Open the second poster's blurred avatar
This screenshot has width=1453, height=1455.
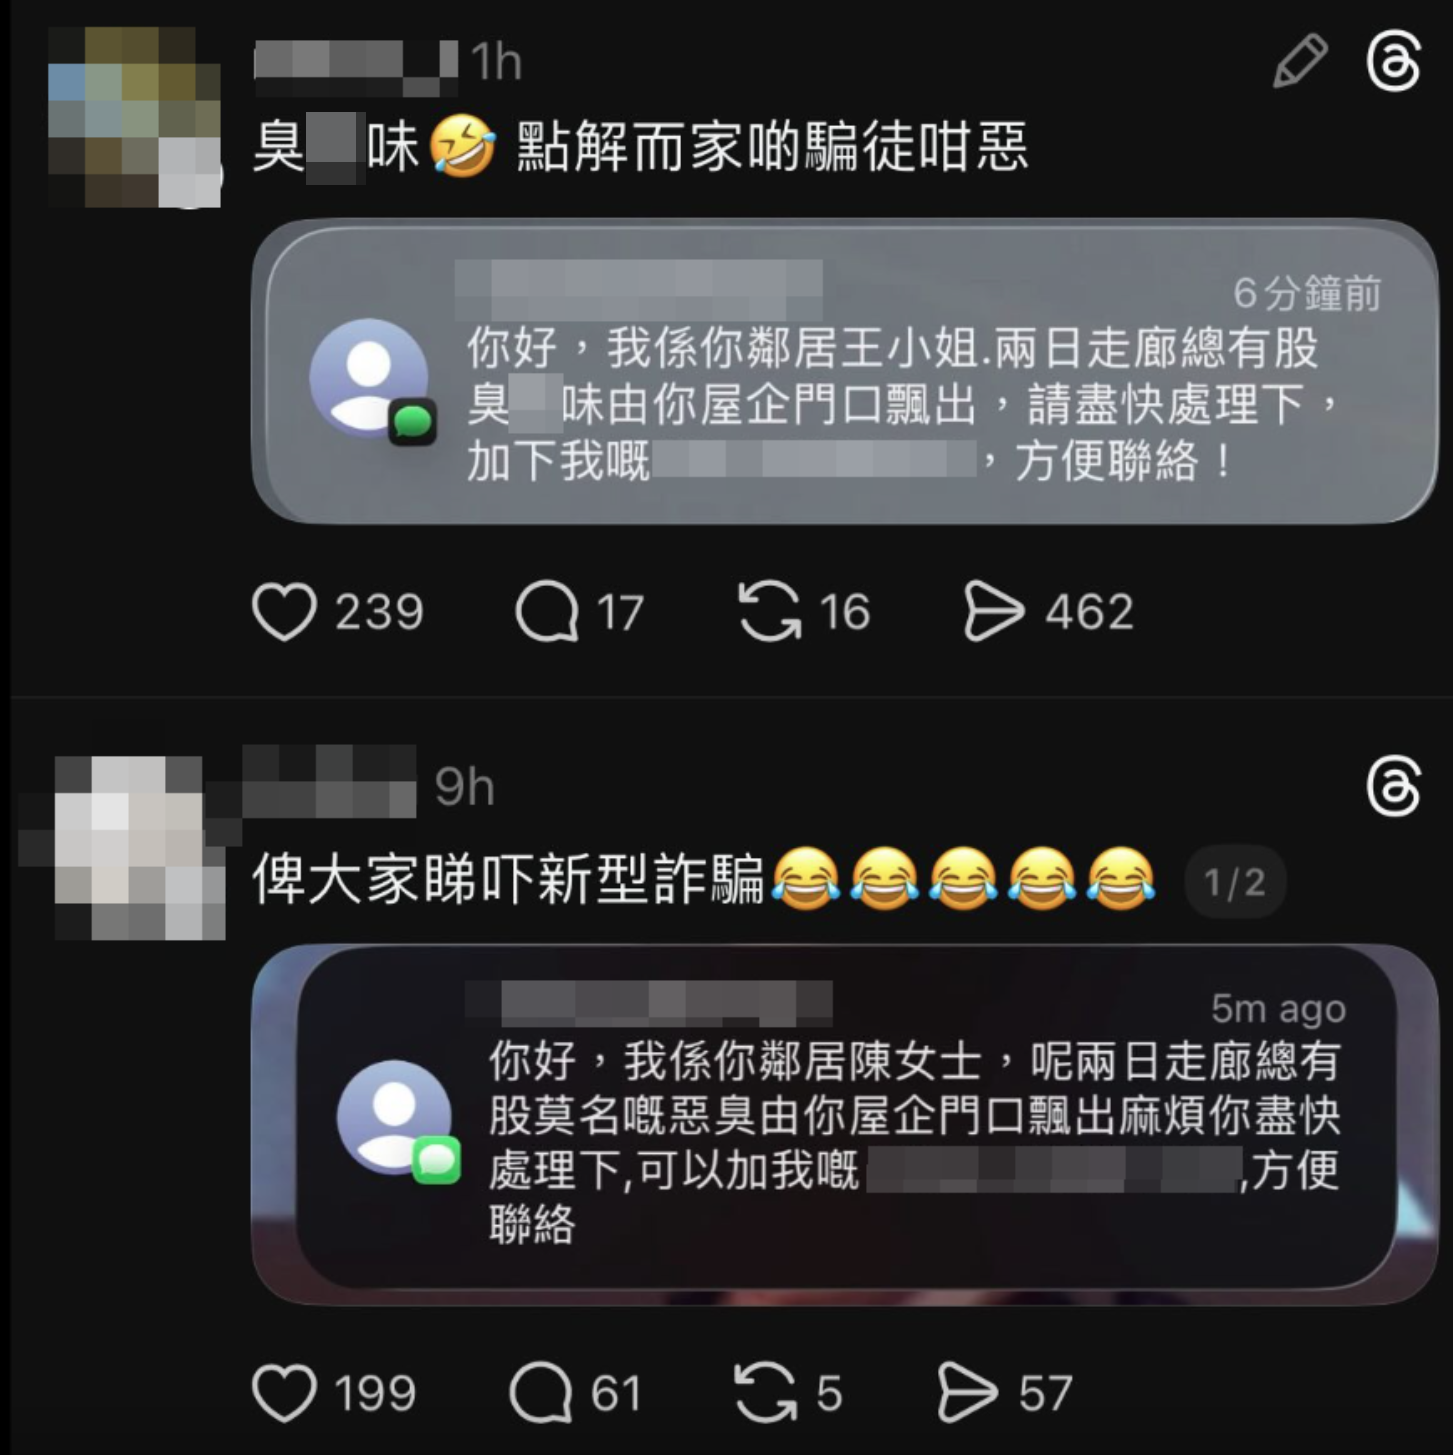pos(134,848)
